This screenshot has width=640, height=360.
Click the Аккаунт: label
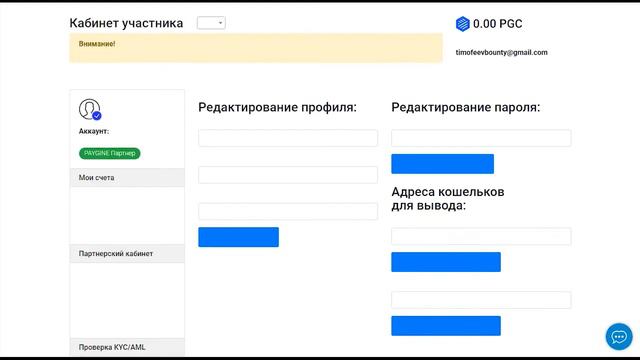[x=94, y=131]
